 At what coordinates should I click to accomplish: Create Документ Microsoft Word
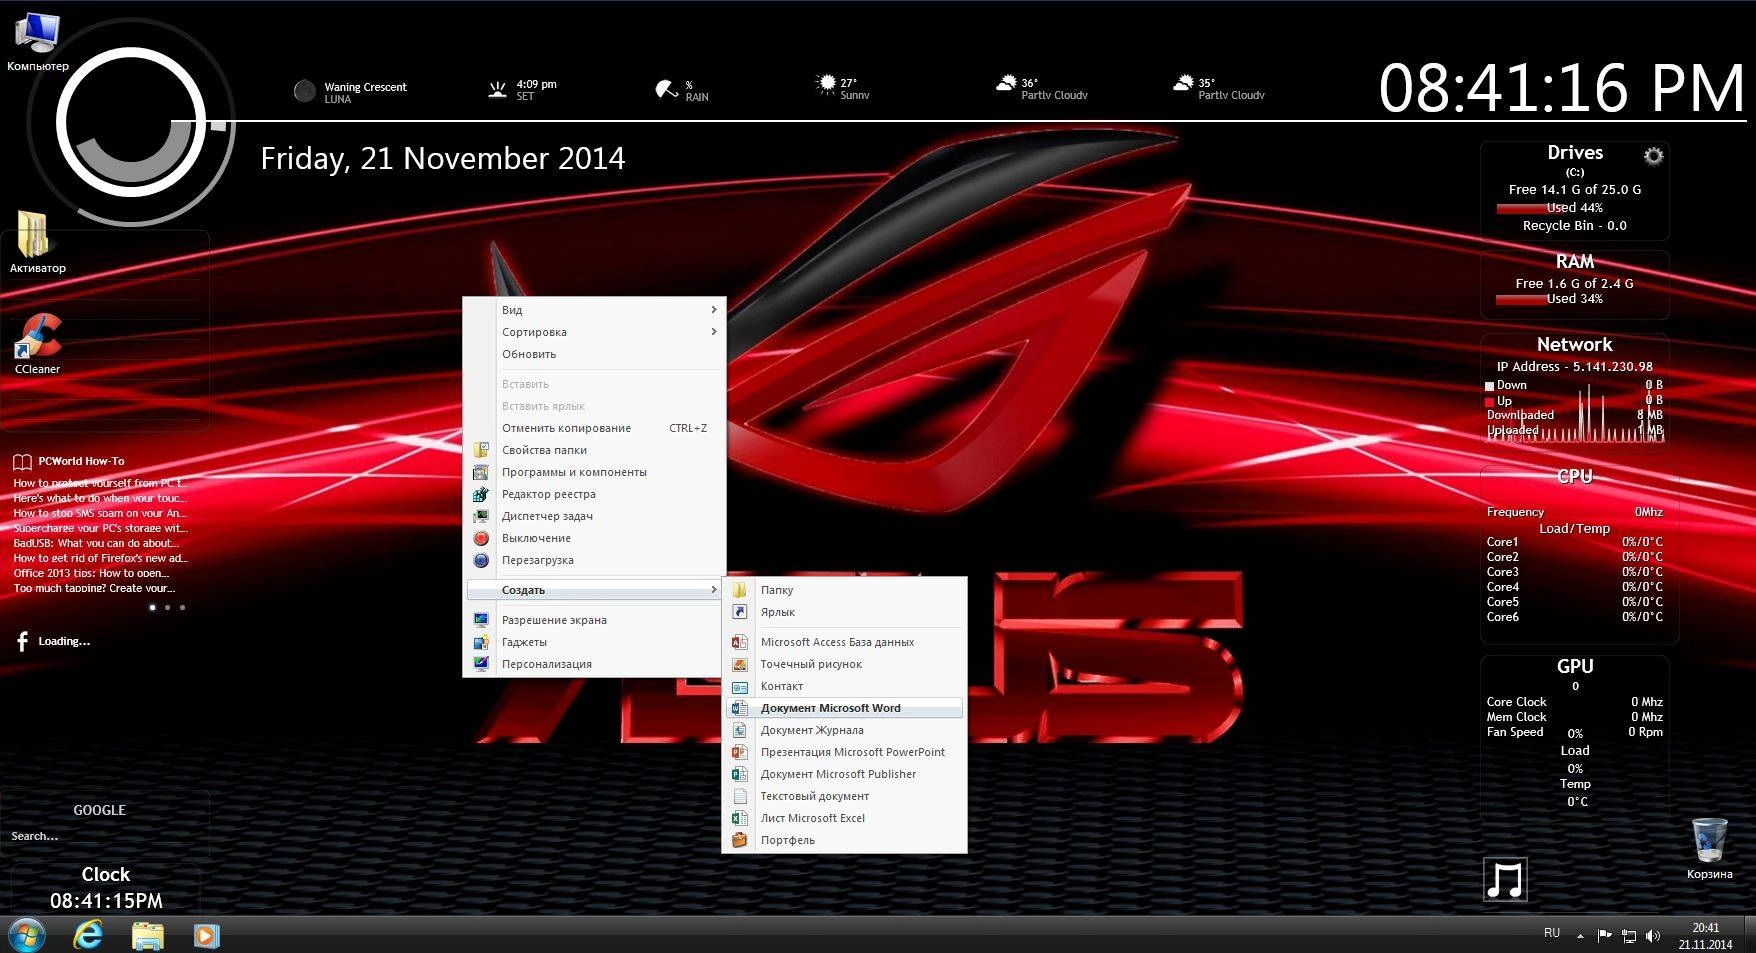(845, 708)
